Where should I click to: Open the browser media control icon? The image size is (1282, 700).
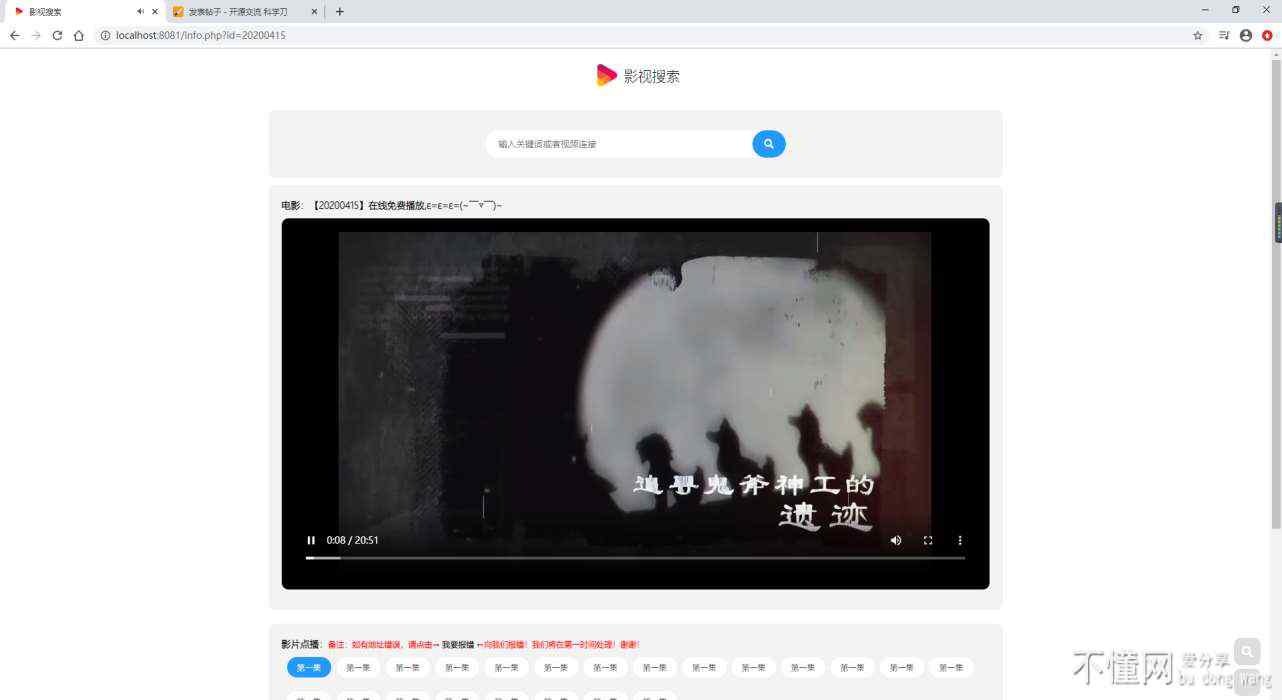(1224, 35)
